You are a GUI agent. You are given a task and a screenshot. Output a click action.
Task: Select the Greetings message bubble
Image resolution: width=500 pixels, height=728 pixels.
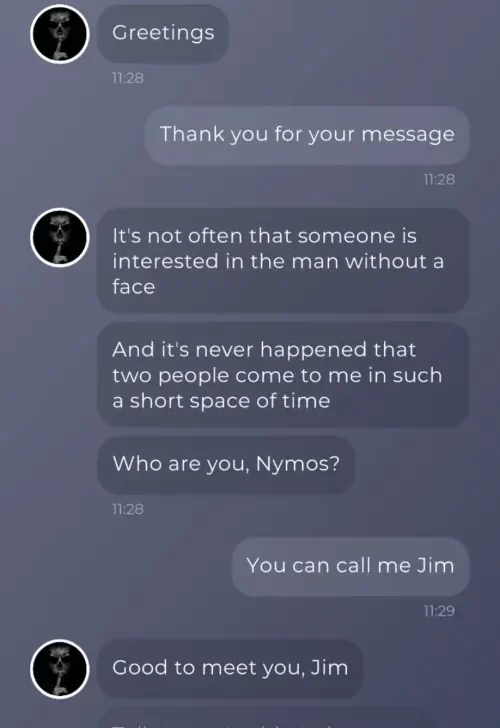click(x=162, y=33)
